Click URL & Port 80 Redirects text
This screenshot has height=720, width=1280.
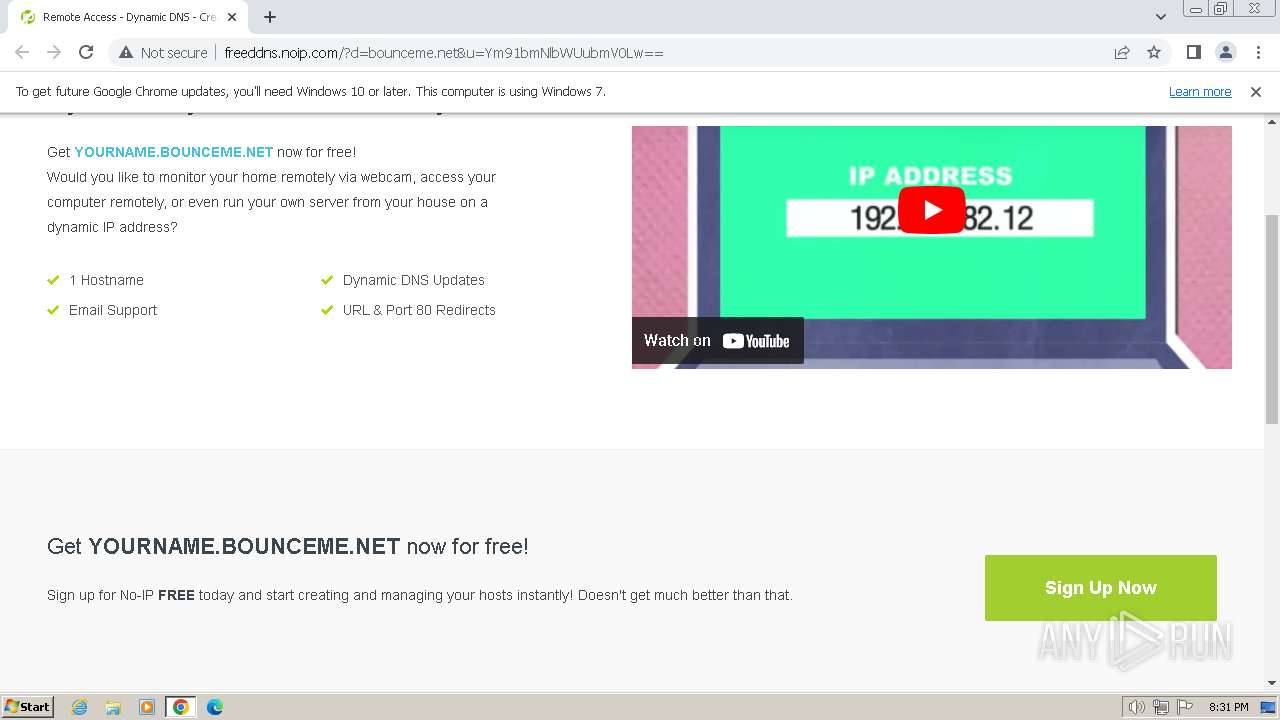pos(419,310)
